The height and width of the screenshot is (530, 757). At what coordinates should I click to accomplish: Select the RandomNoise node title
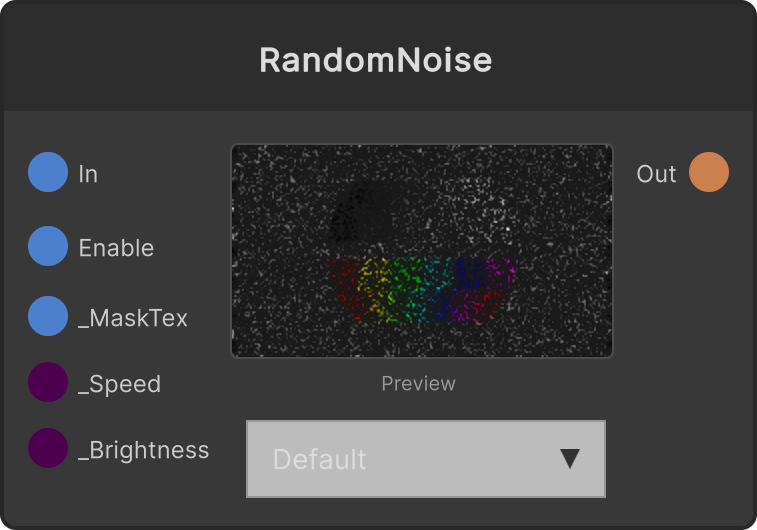(376, 60)
